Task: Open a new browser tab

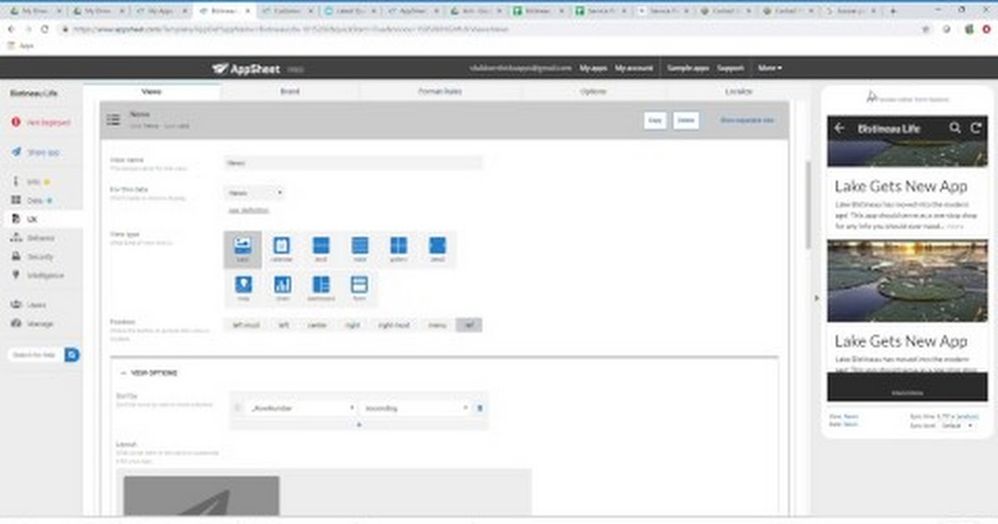Action: [x=893, y=11]
